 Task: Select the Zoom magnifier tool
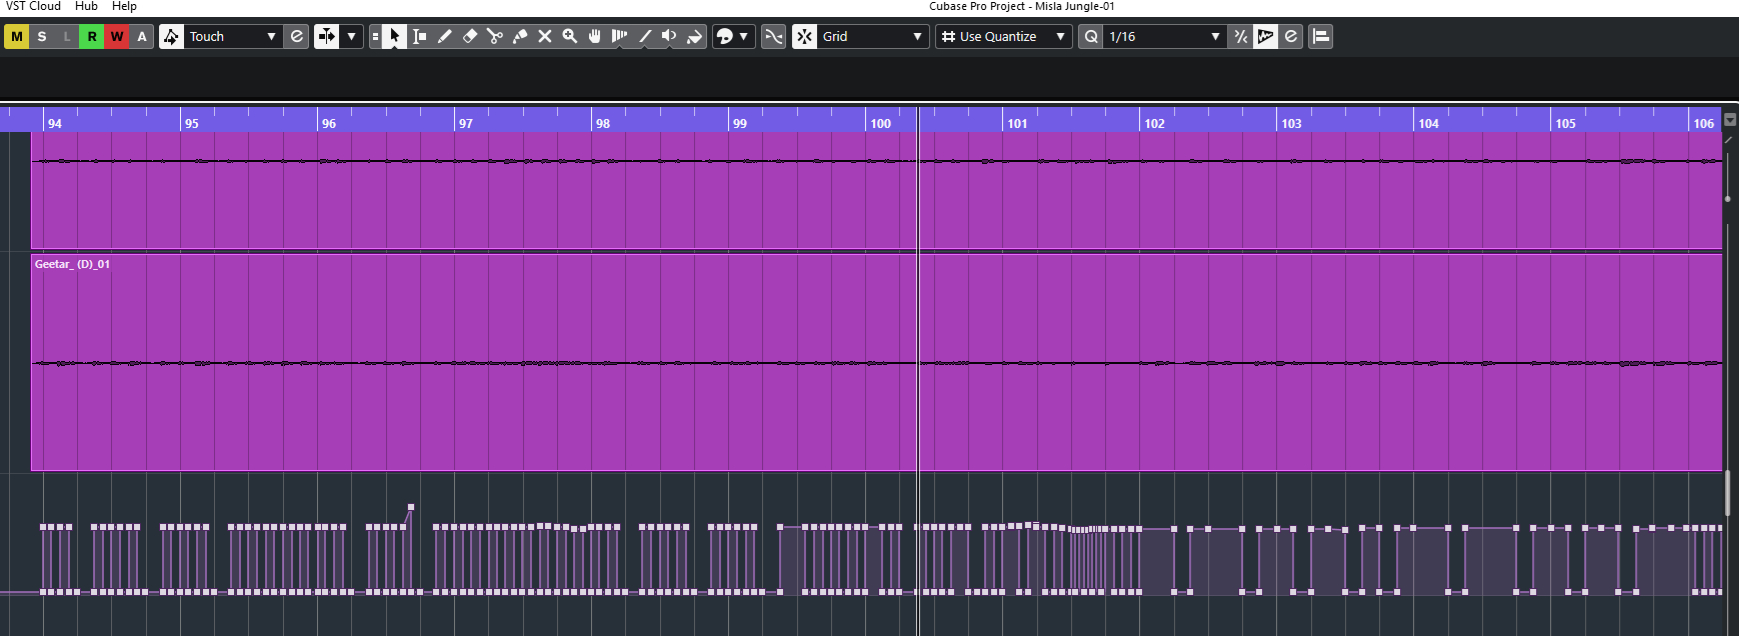pyautogui.click(x=570, y=37)
